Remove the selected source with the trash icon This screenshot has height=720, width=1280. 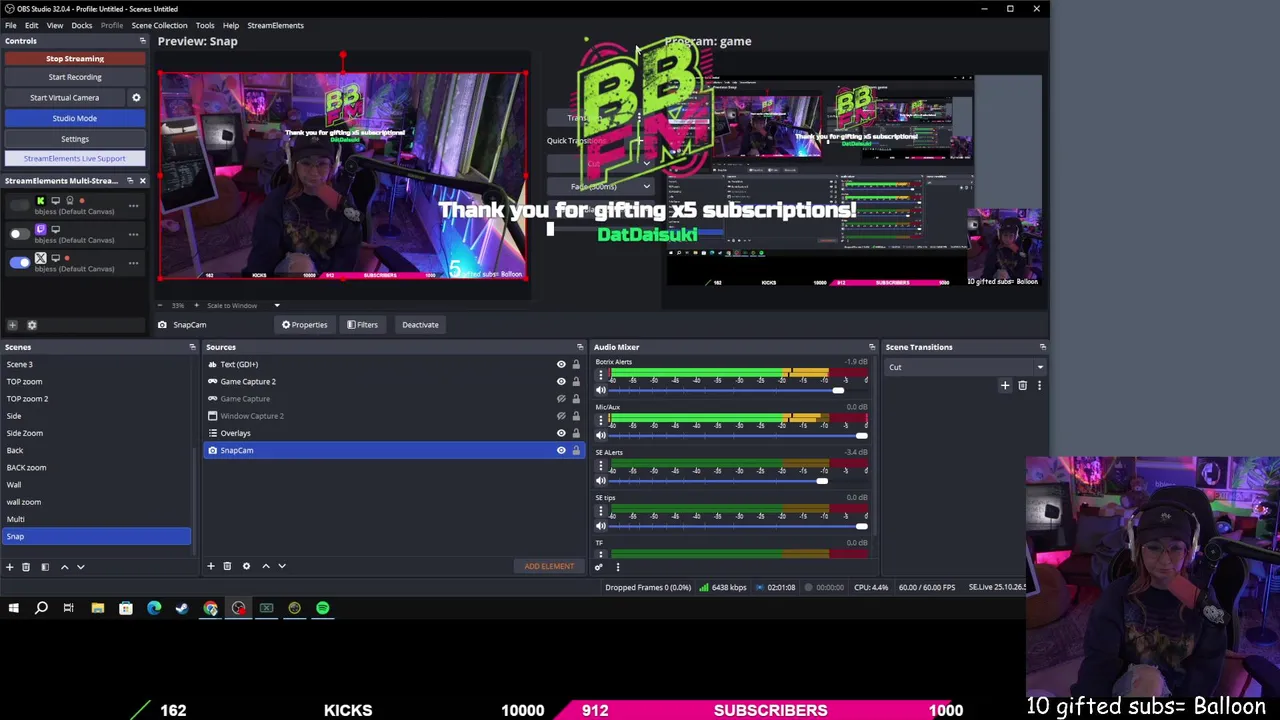coord(227,566)
